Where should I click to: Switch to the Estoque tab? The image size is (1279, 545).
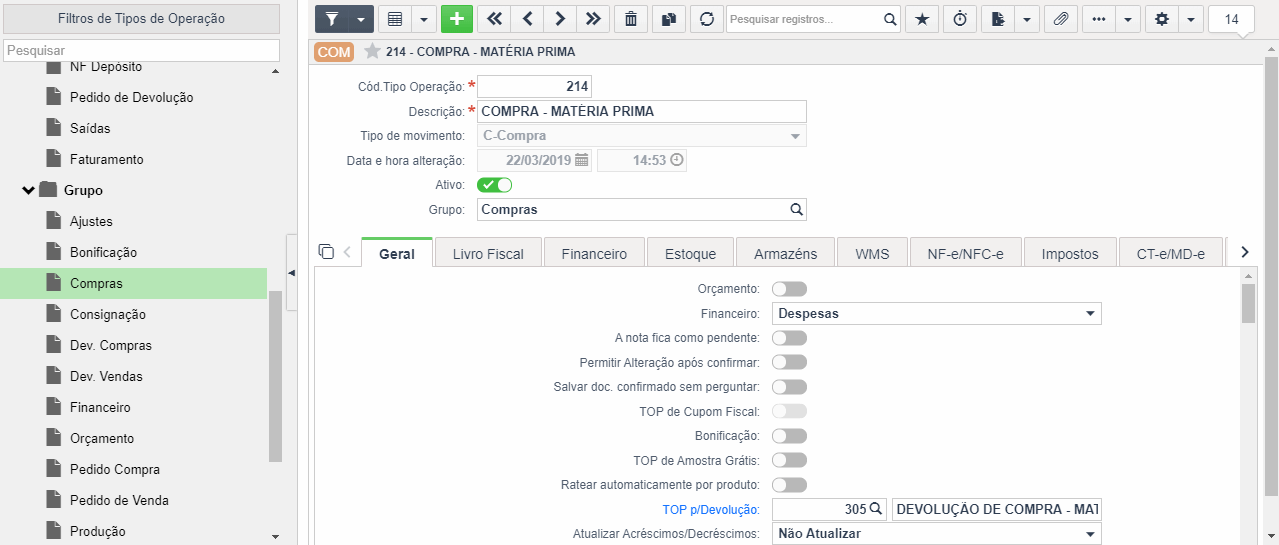[x=690, y=254]
